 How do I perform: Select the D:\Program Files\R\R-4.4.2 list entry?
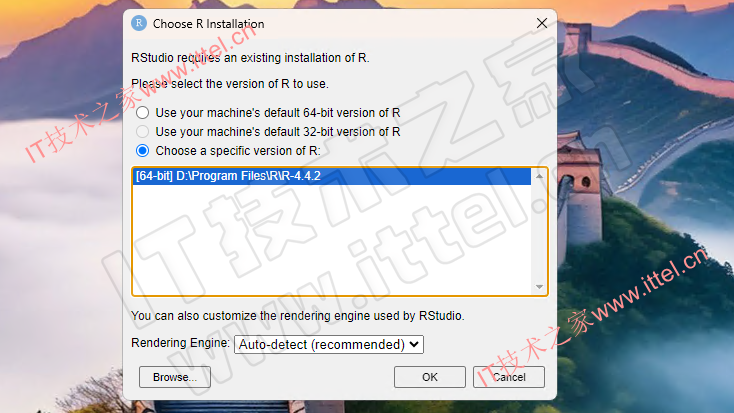pos(332,176)
